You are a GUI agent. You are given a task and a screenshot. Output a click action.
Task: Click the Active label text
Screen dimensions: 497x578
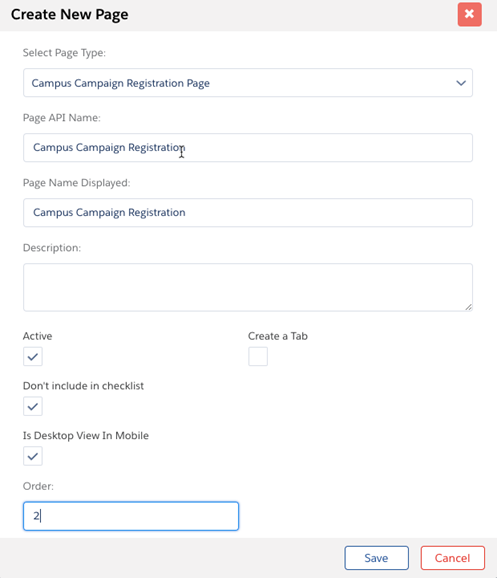coord(38,336)
